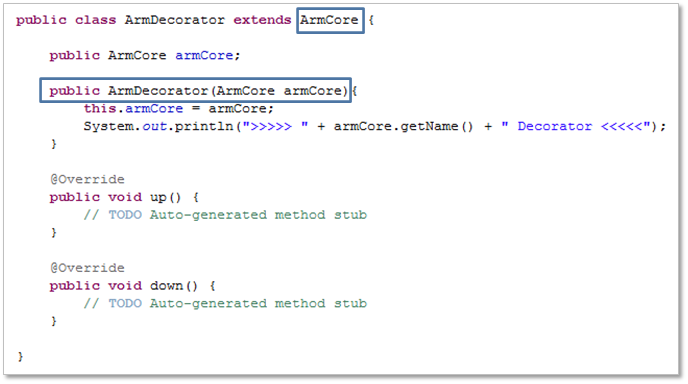Click ArmCore after the extends keyword
The image size is (688, 384).
pos(329,20)
